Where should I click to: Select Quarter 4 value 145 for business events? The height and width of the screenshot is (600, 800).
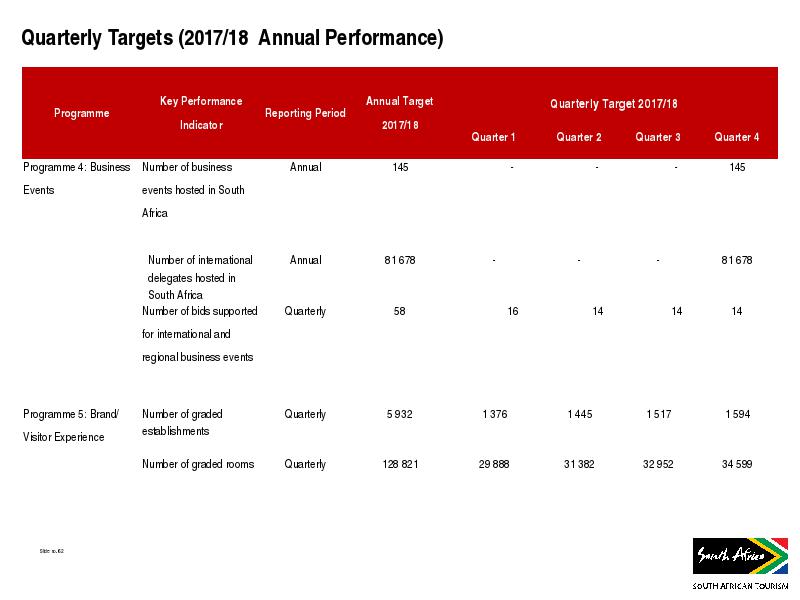tap(737, 167)
